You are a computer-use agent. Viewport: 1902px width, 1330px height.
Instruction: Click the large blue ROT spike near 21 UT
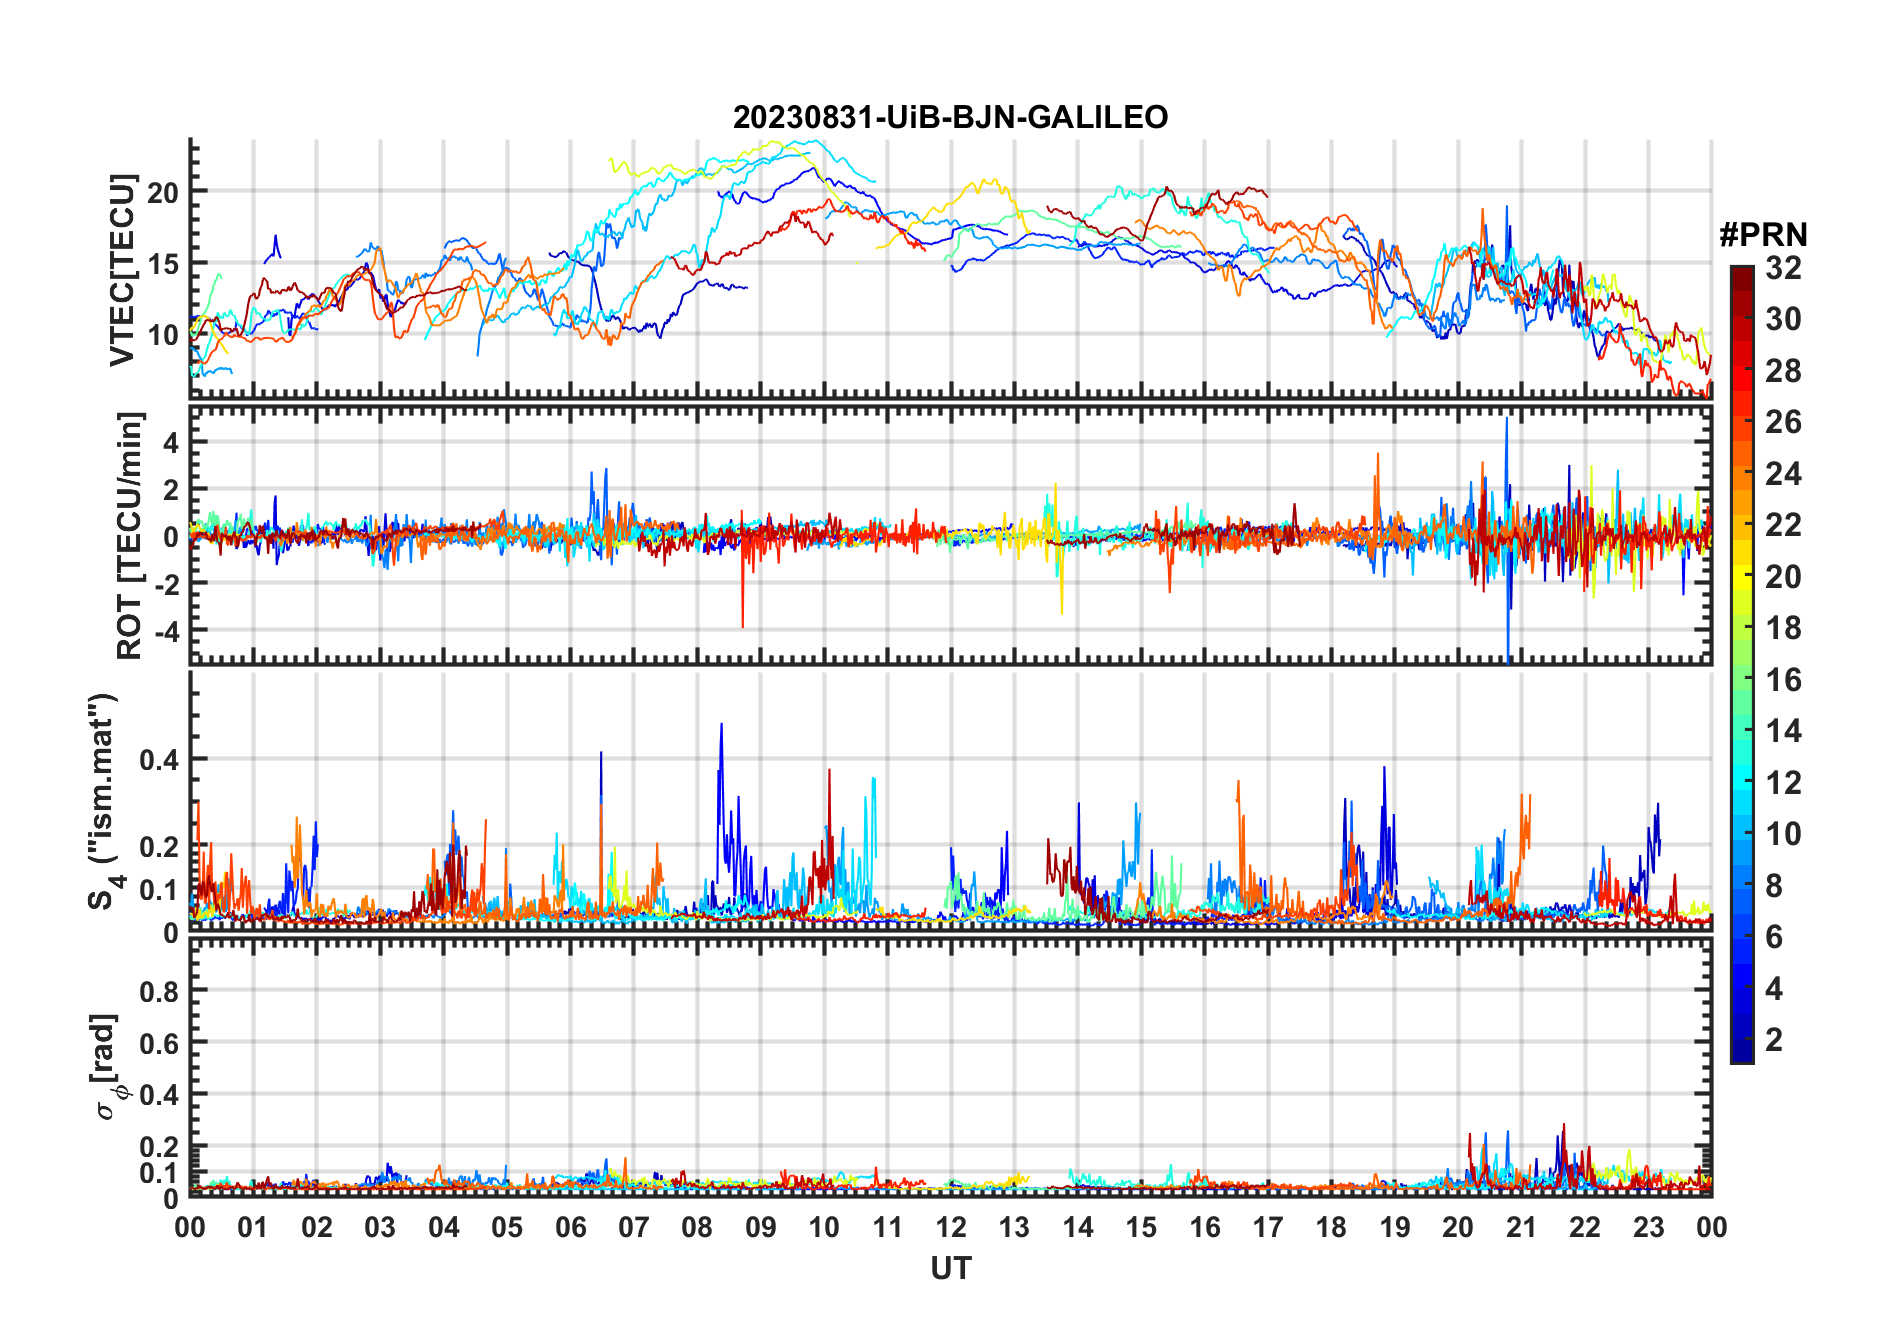click(x=1507, y=540)
